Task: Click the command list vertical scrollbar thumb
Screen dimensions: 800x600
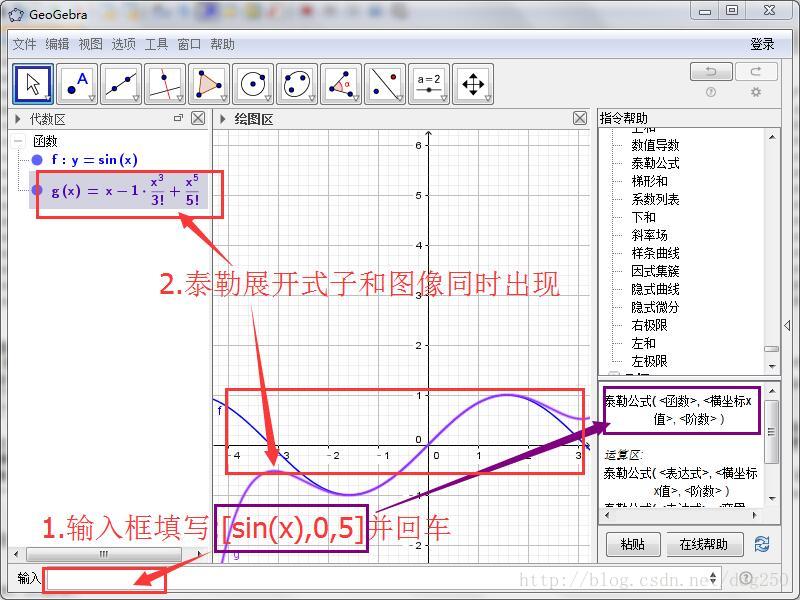Action: click(772, 349)
